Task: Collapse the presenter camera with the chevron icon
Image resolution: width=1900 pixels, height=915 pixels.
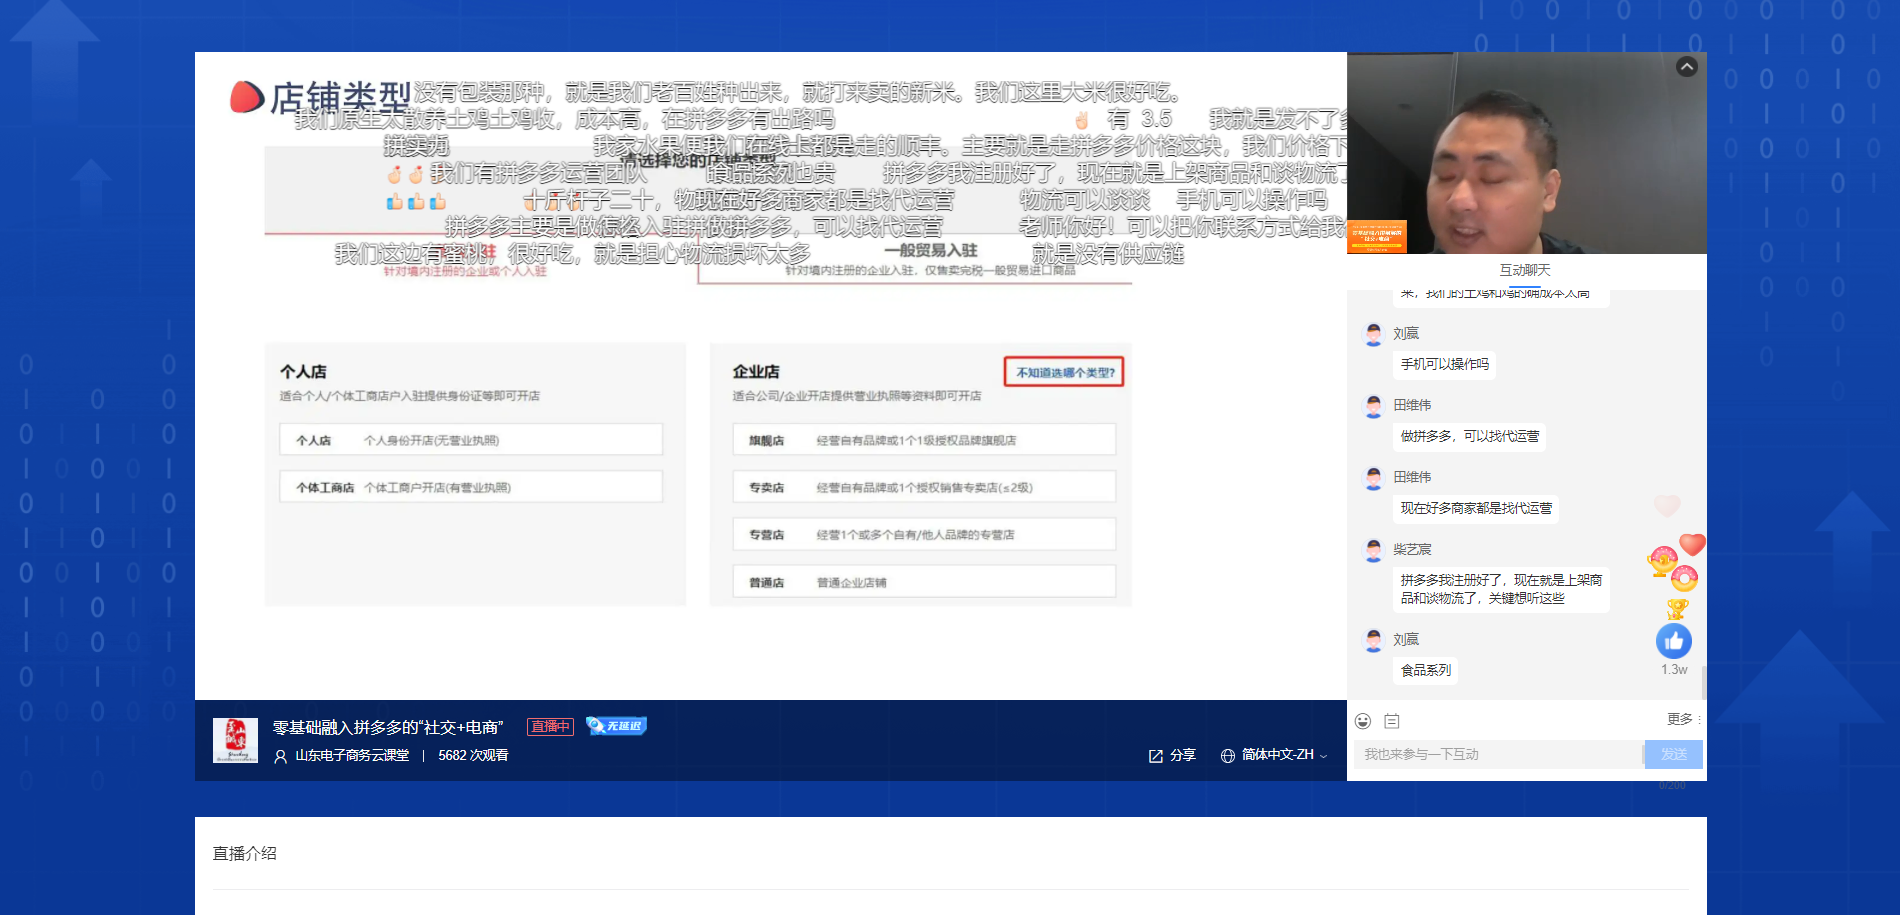Action: pos(1686,67)
